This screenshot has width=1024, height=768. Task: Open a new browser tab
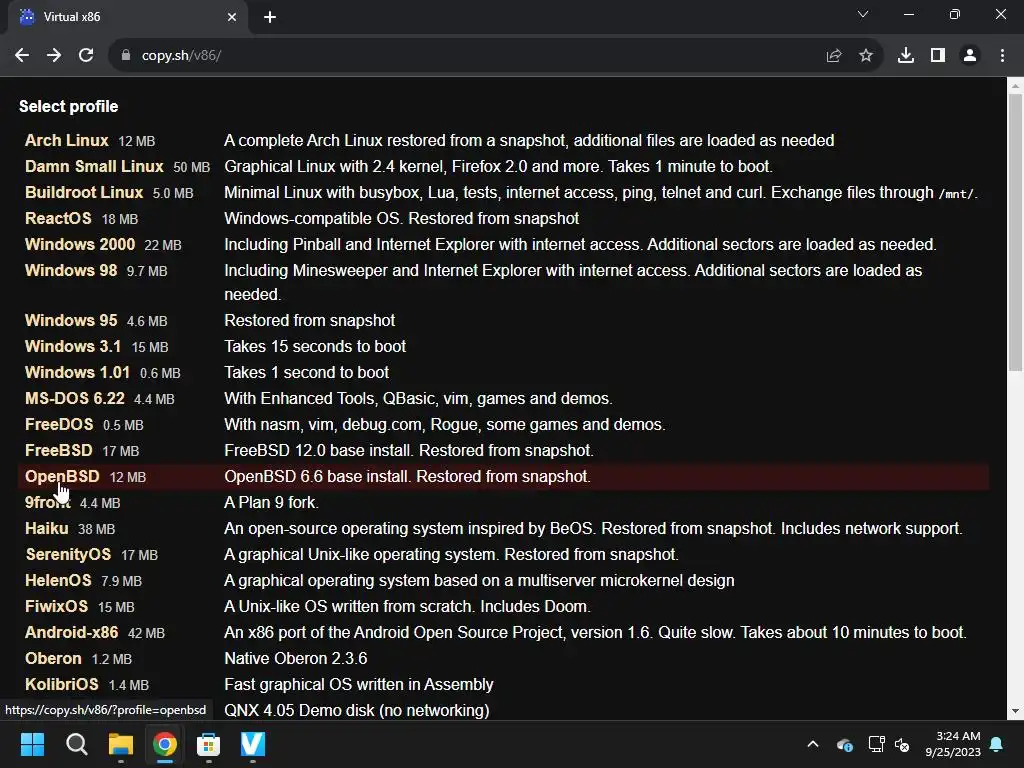click(x=270, y=17)
